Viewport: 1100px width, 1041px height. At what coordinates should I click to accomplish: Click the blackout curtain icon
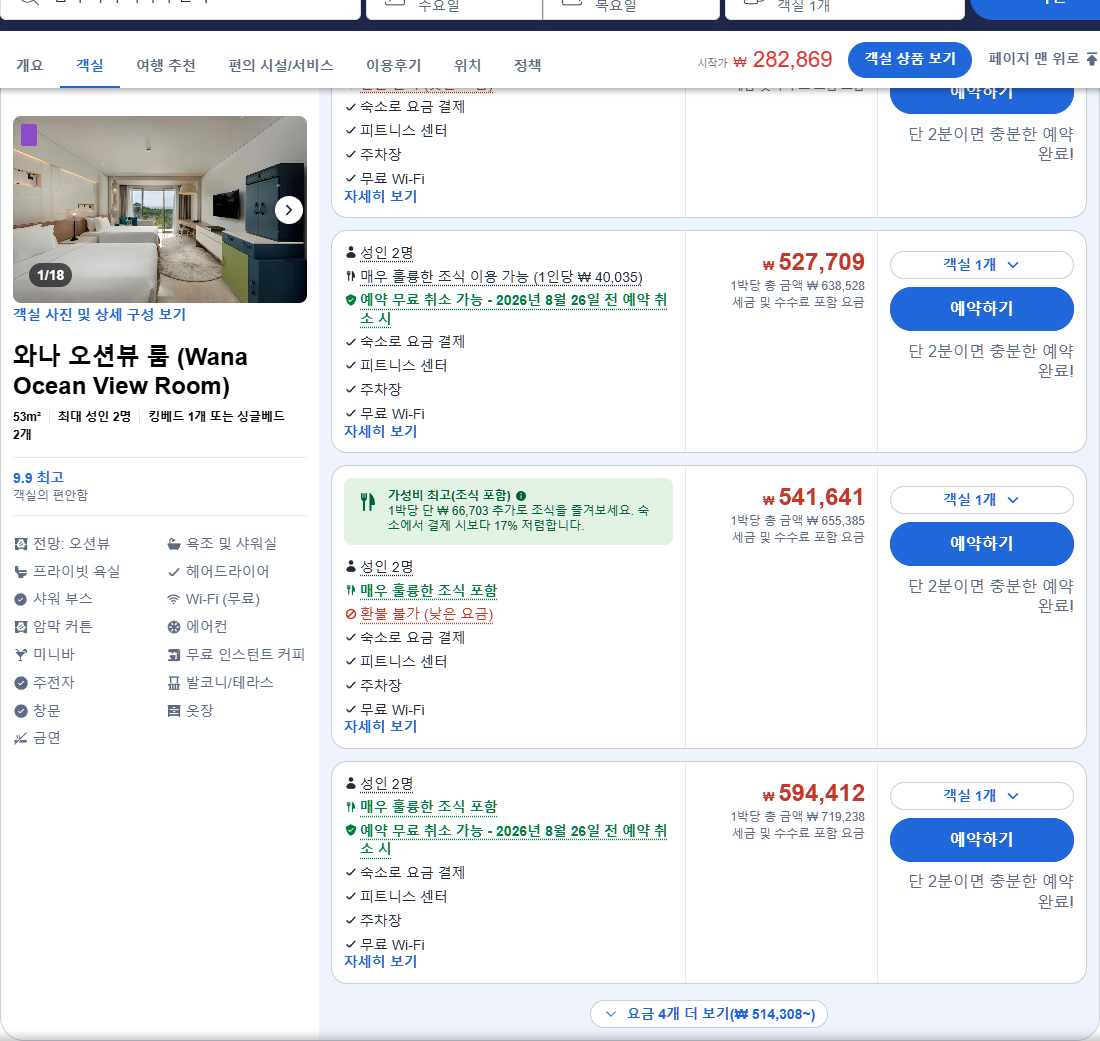[21, 627]
